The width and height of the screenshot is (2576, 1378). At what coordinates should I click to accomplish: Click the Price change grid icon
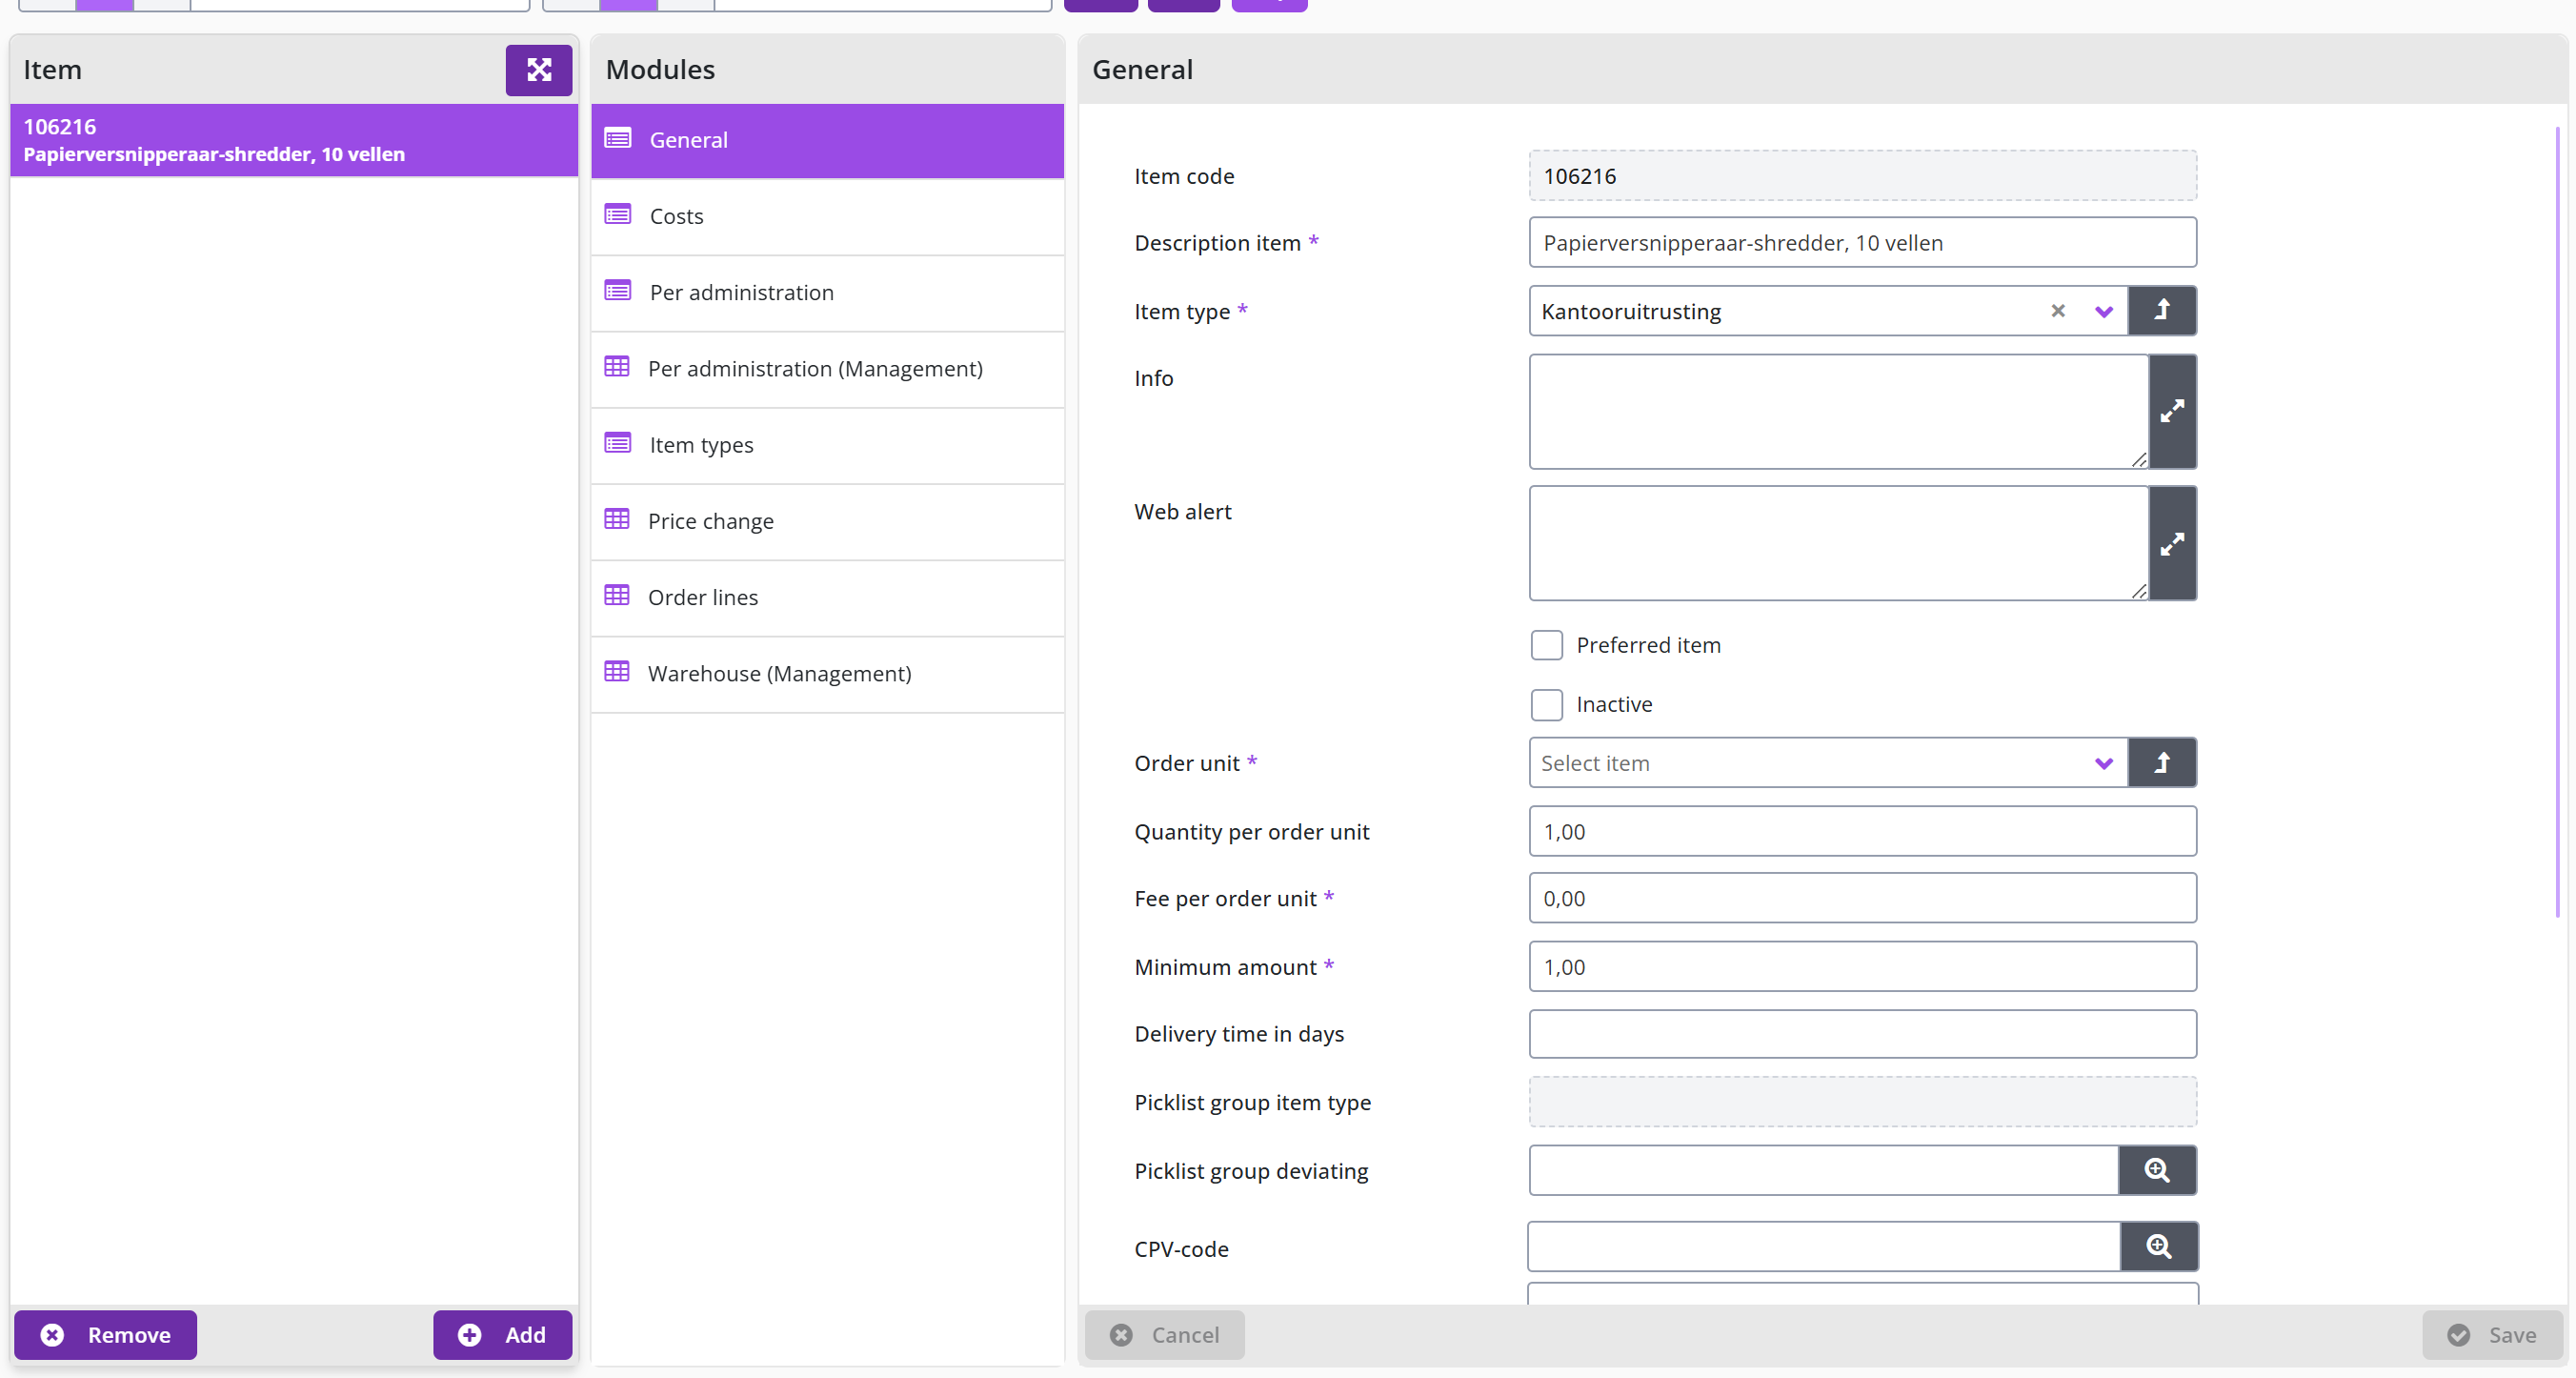[x=617, y=519]
